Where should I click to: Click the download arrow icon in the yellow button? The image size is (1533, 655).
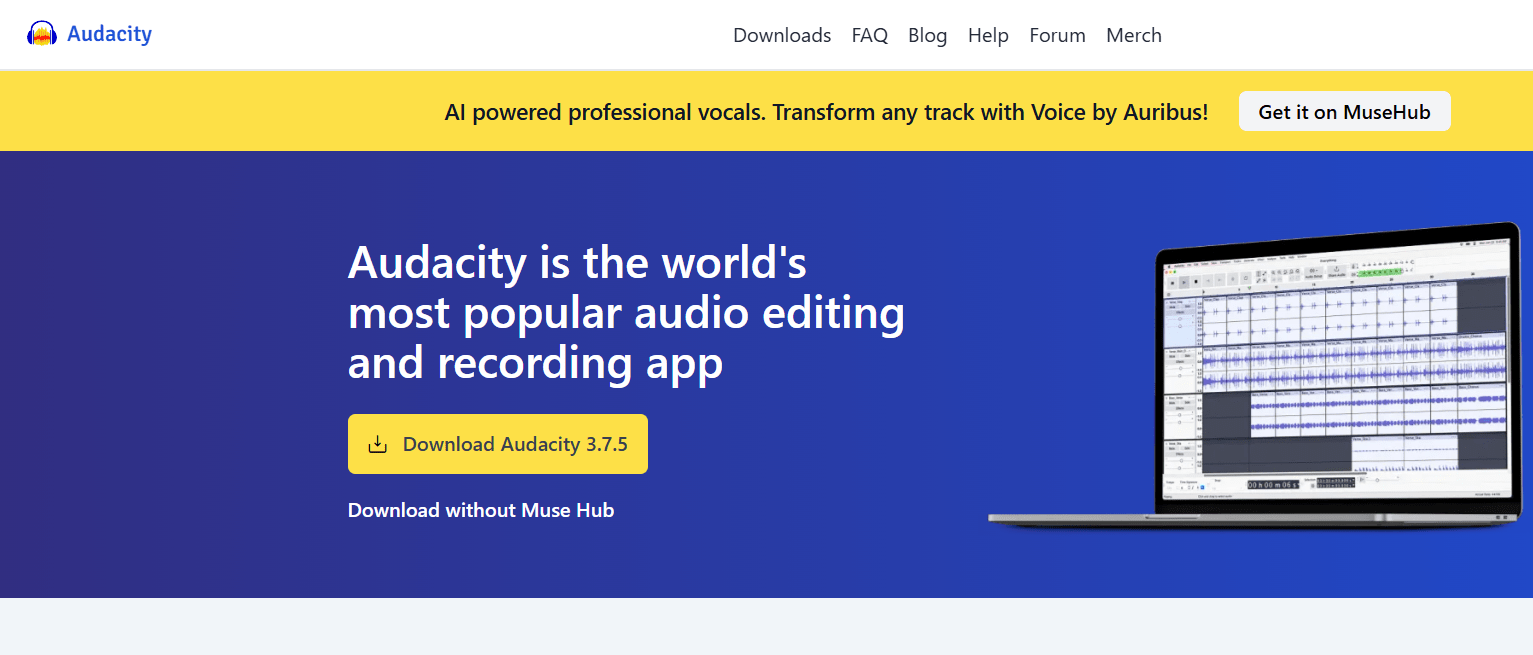(377, 444)
